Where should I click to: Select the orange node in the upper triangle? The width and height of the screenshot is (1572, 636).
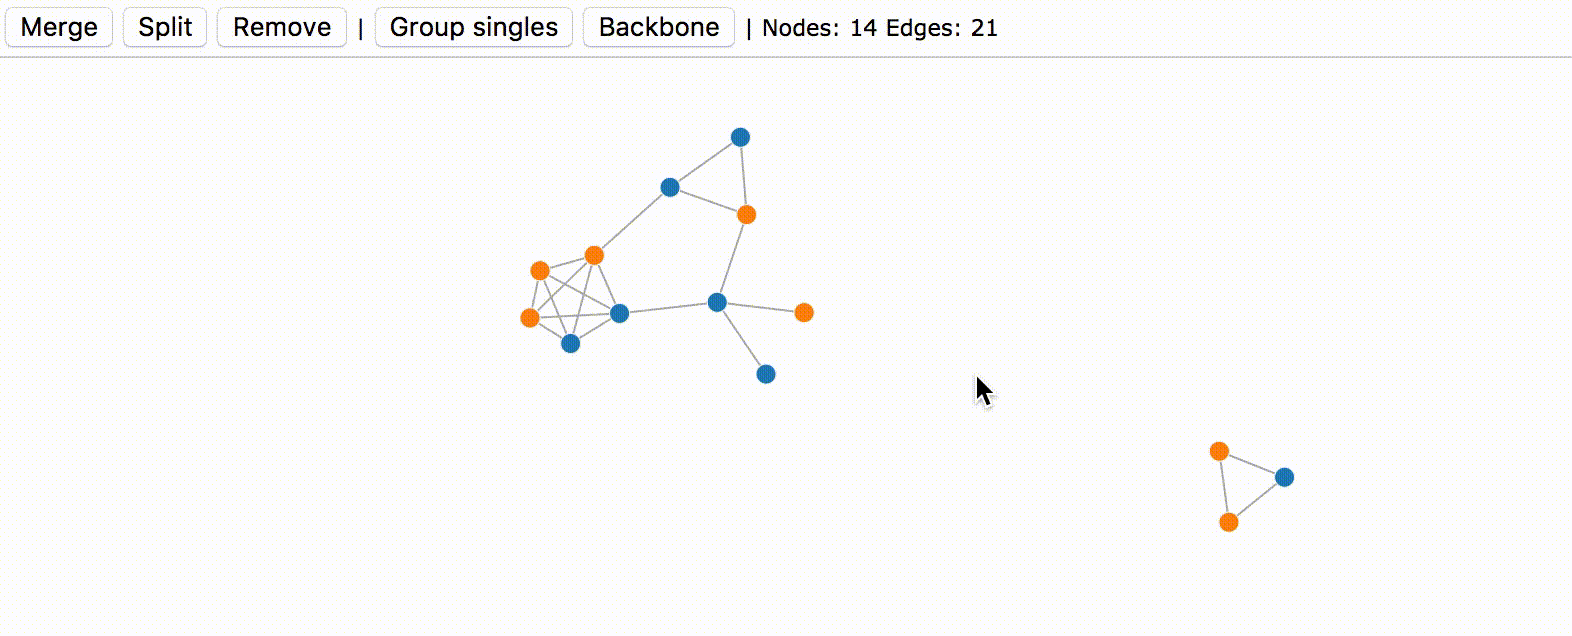click(746, 214)
